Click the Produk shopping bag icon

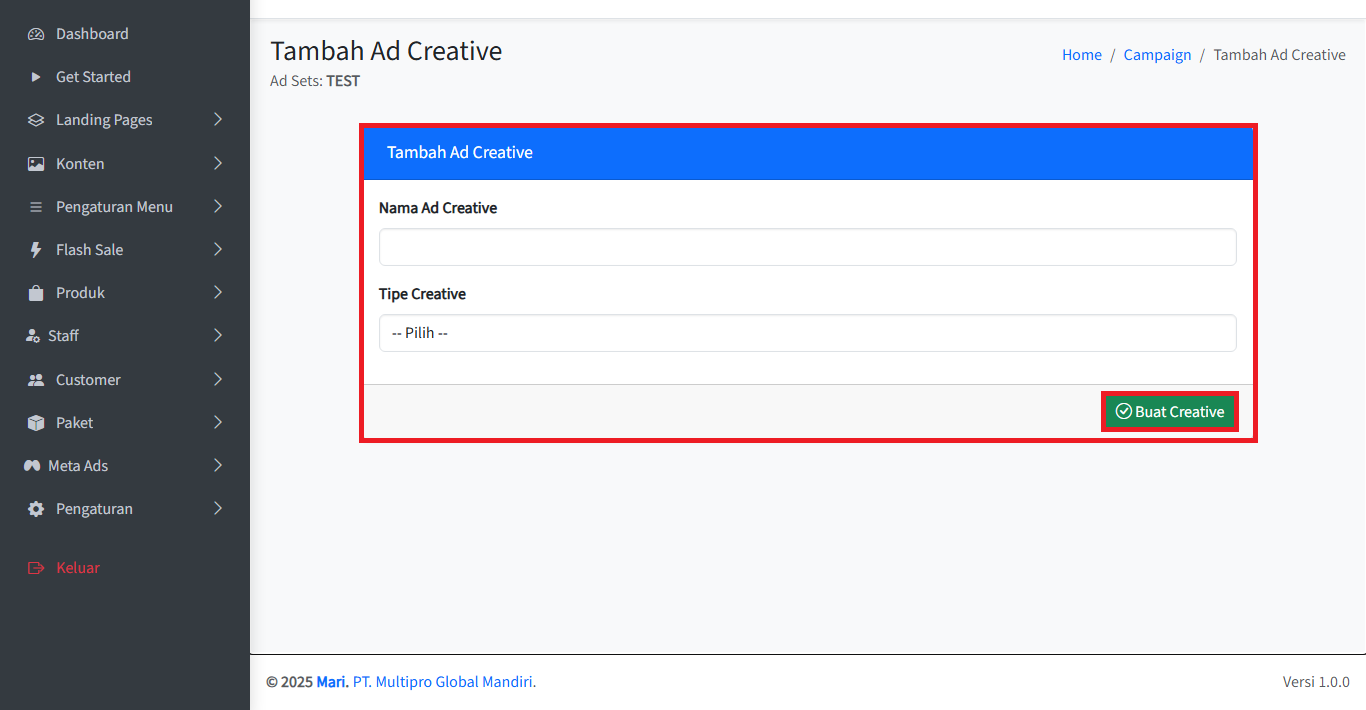pyautogui.click(x=36, y=293)
